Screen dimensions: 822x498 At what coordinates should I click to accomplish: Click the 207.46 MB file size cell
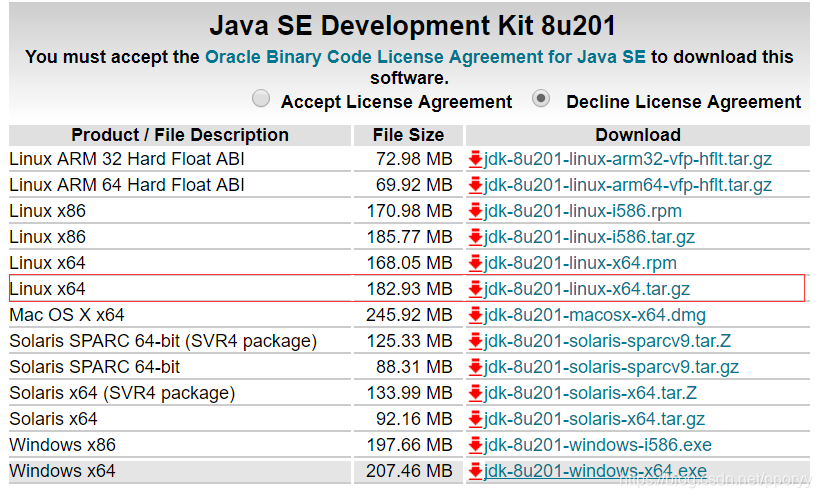click(x=409, y=471)
